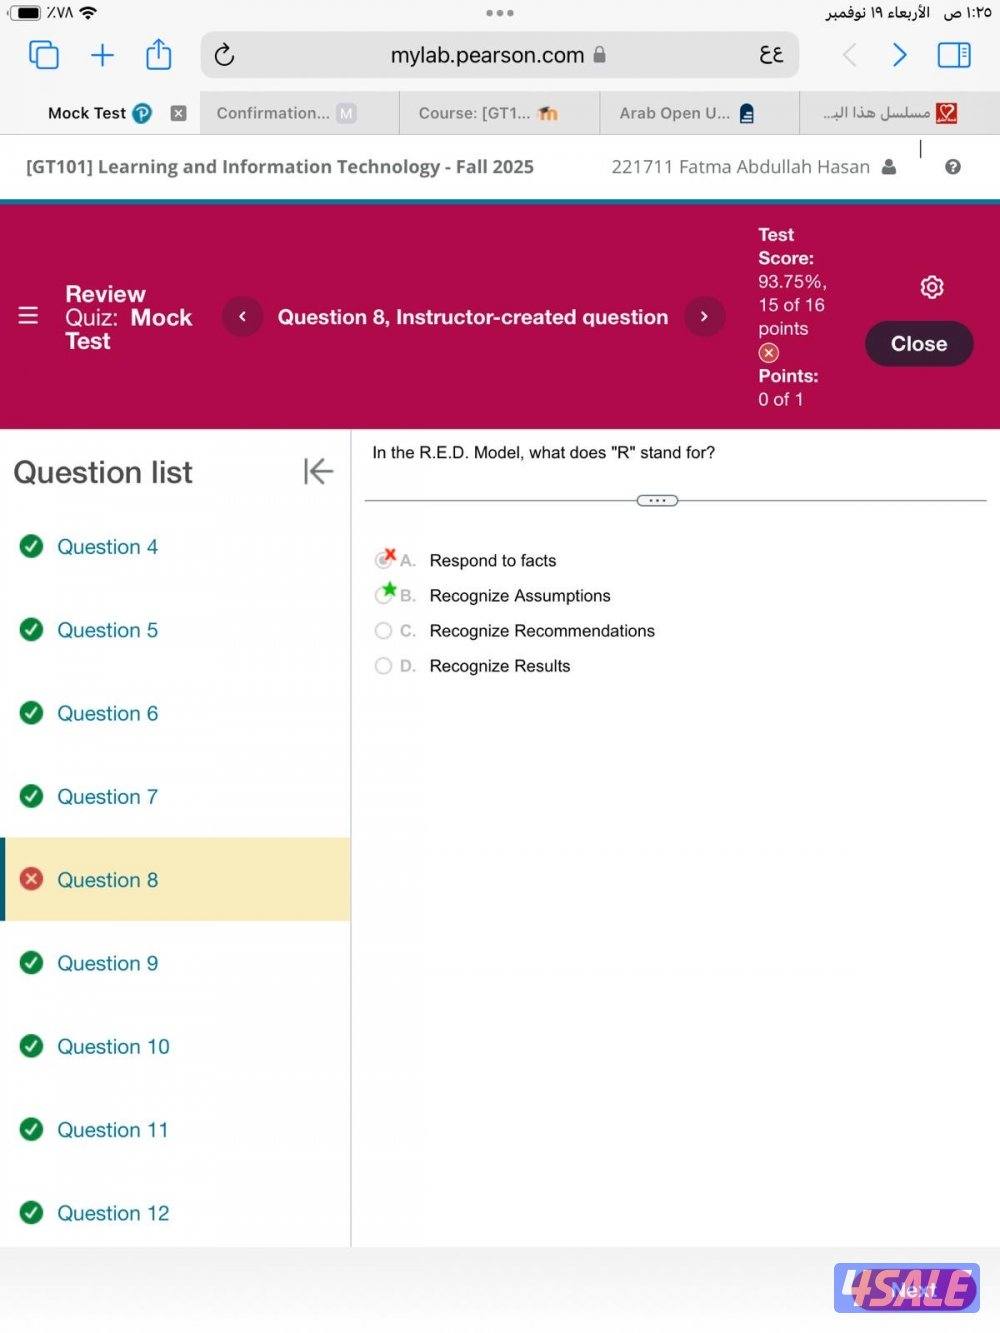Tap the plus icon for new tab
Screen dimensions: 1000x1333
(x=102, y=55)
